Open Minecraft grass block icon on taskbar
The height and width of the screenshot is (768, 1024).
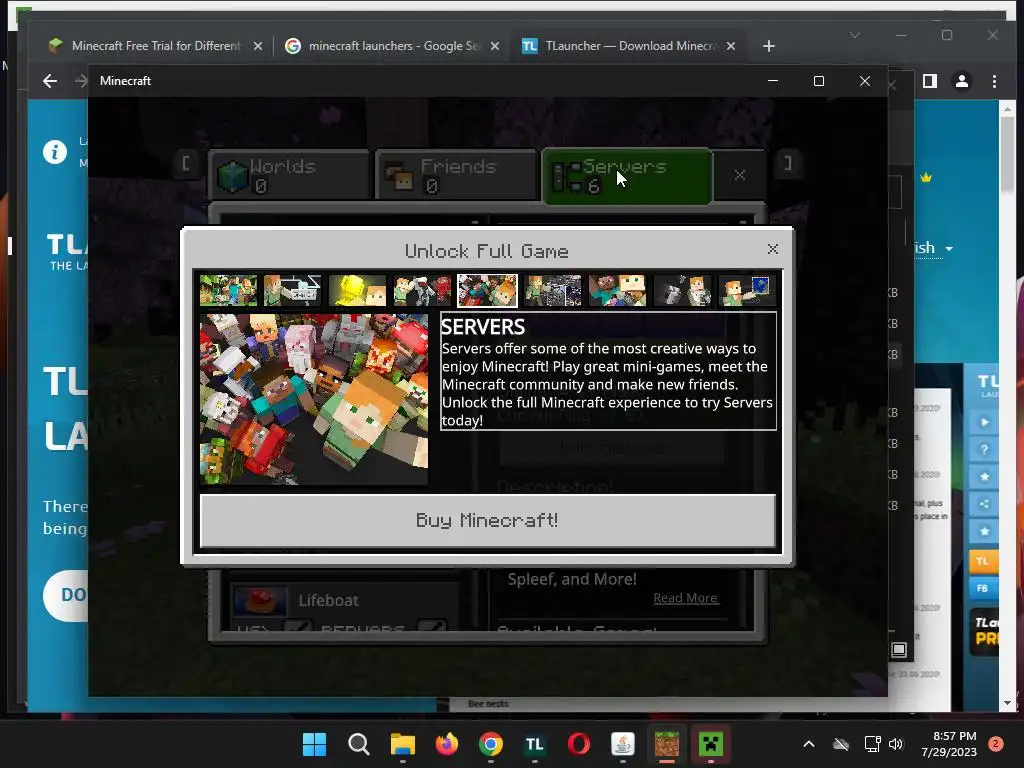tap(667, 744)
